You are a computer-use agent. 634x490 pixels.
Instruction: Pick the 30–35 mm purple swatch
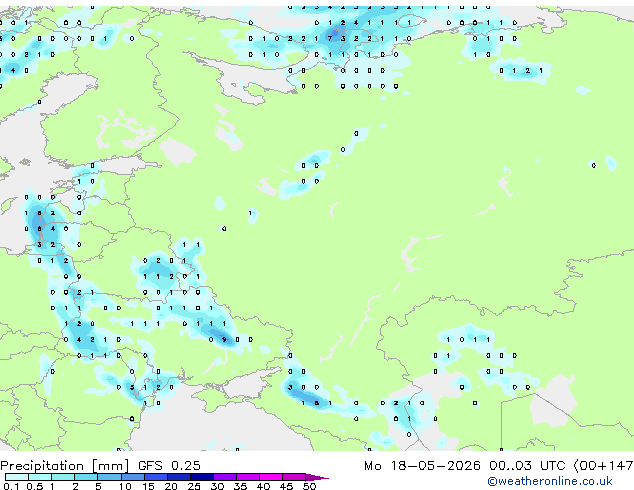click(225, 477)
